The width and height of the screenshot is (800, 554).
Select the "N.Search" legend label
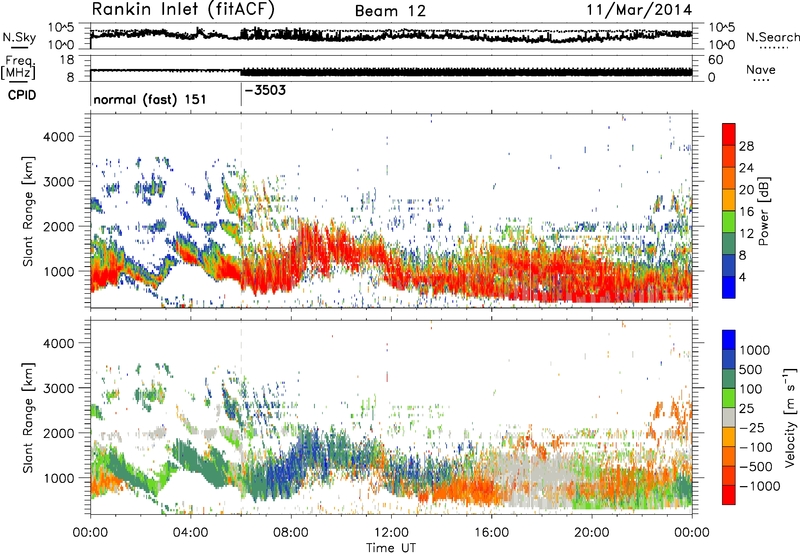(x=773, y=37)
